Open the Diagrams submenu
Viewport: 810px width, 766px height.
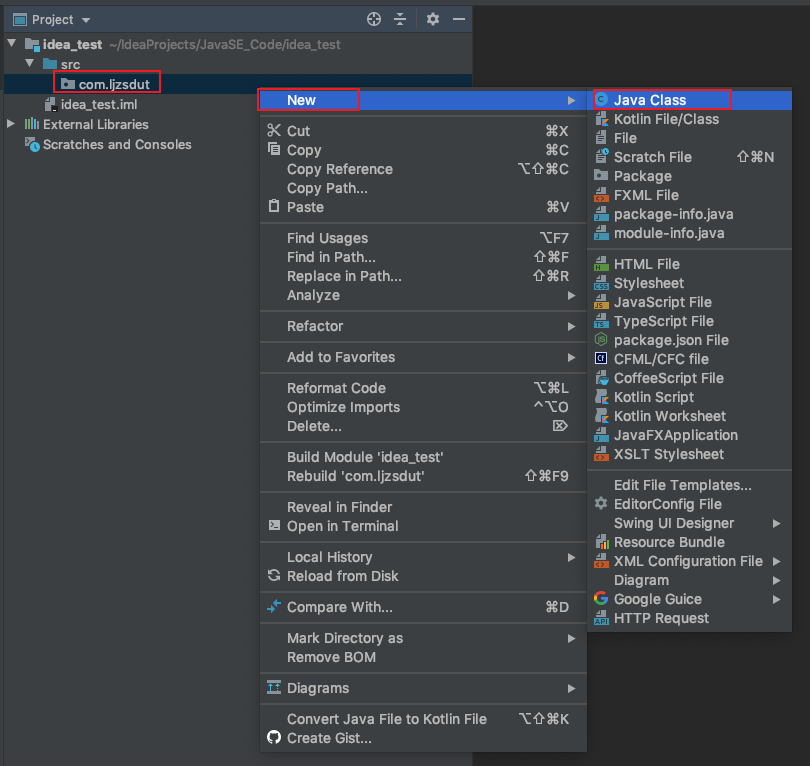[x=423, y=688]
